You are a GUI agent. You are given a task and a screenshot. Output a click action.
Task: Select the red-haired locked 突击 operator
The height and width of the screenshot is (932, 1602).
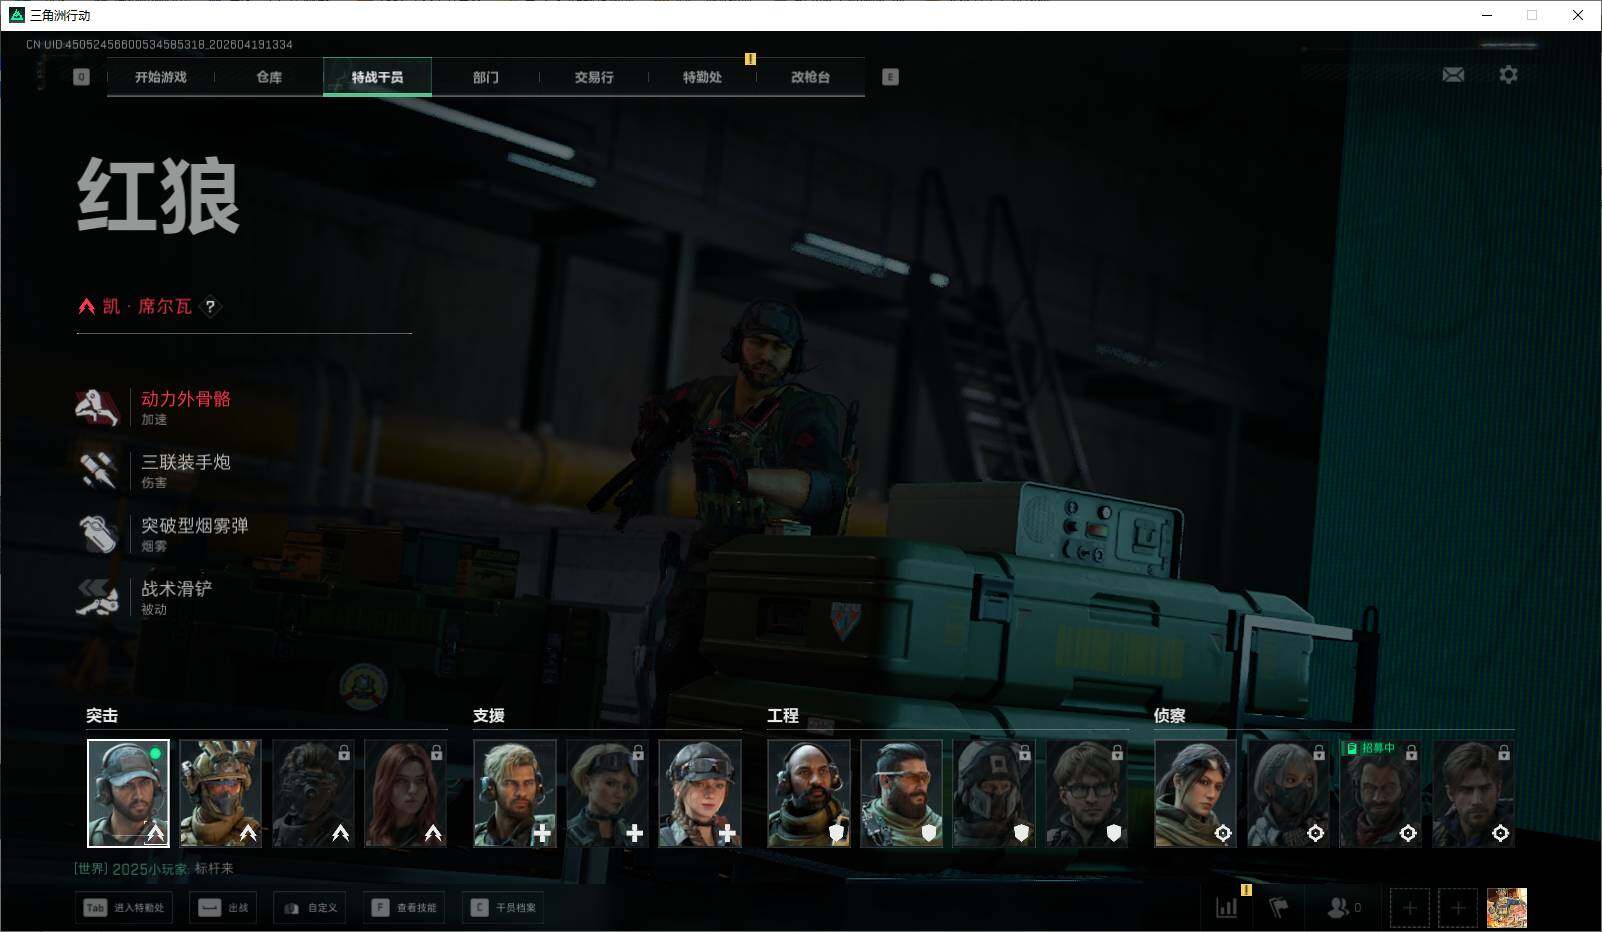pyautogui.click(x=405, y=793)
